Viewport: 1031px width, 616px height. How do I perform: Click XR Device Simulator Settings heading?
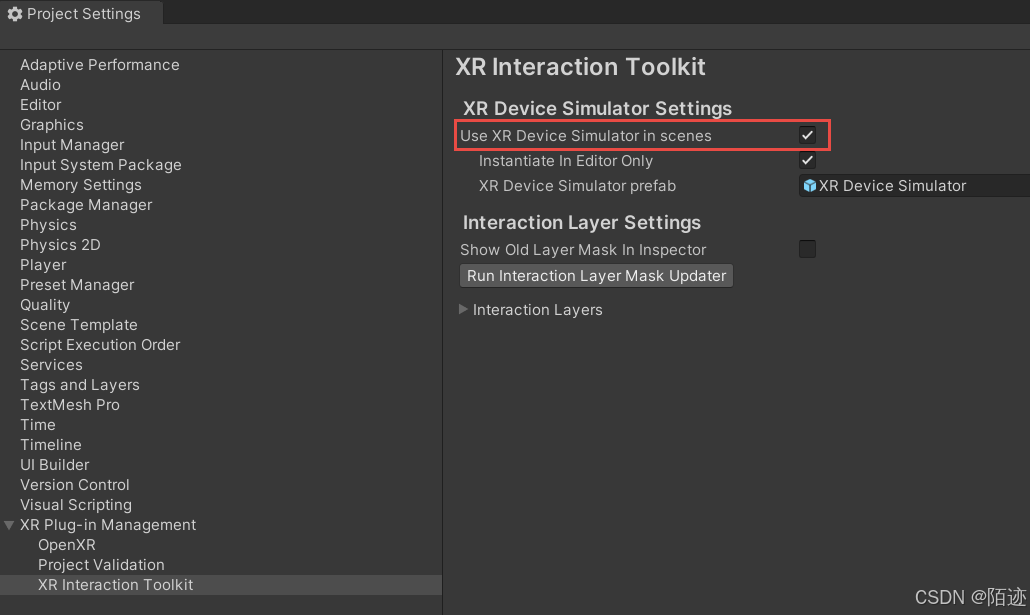[597, 108]
